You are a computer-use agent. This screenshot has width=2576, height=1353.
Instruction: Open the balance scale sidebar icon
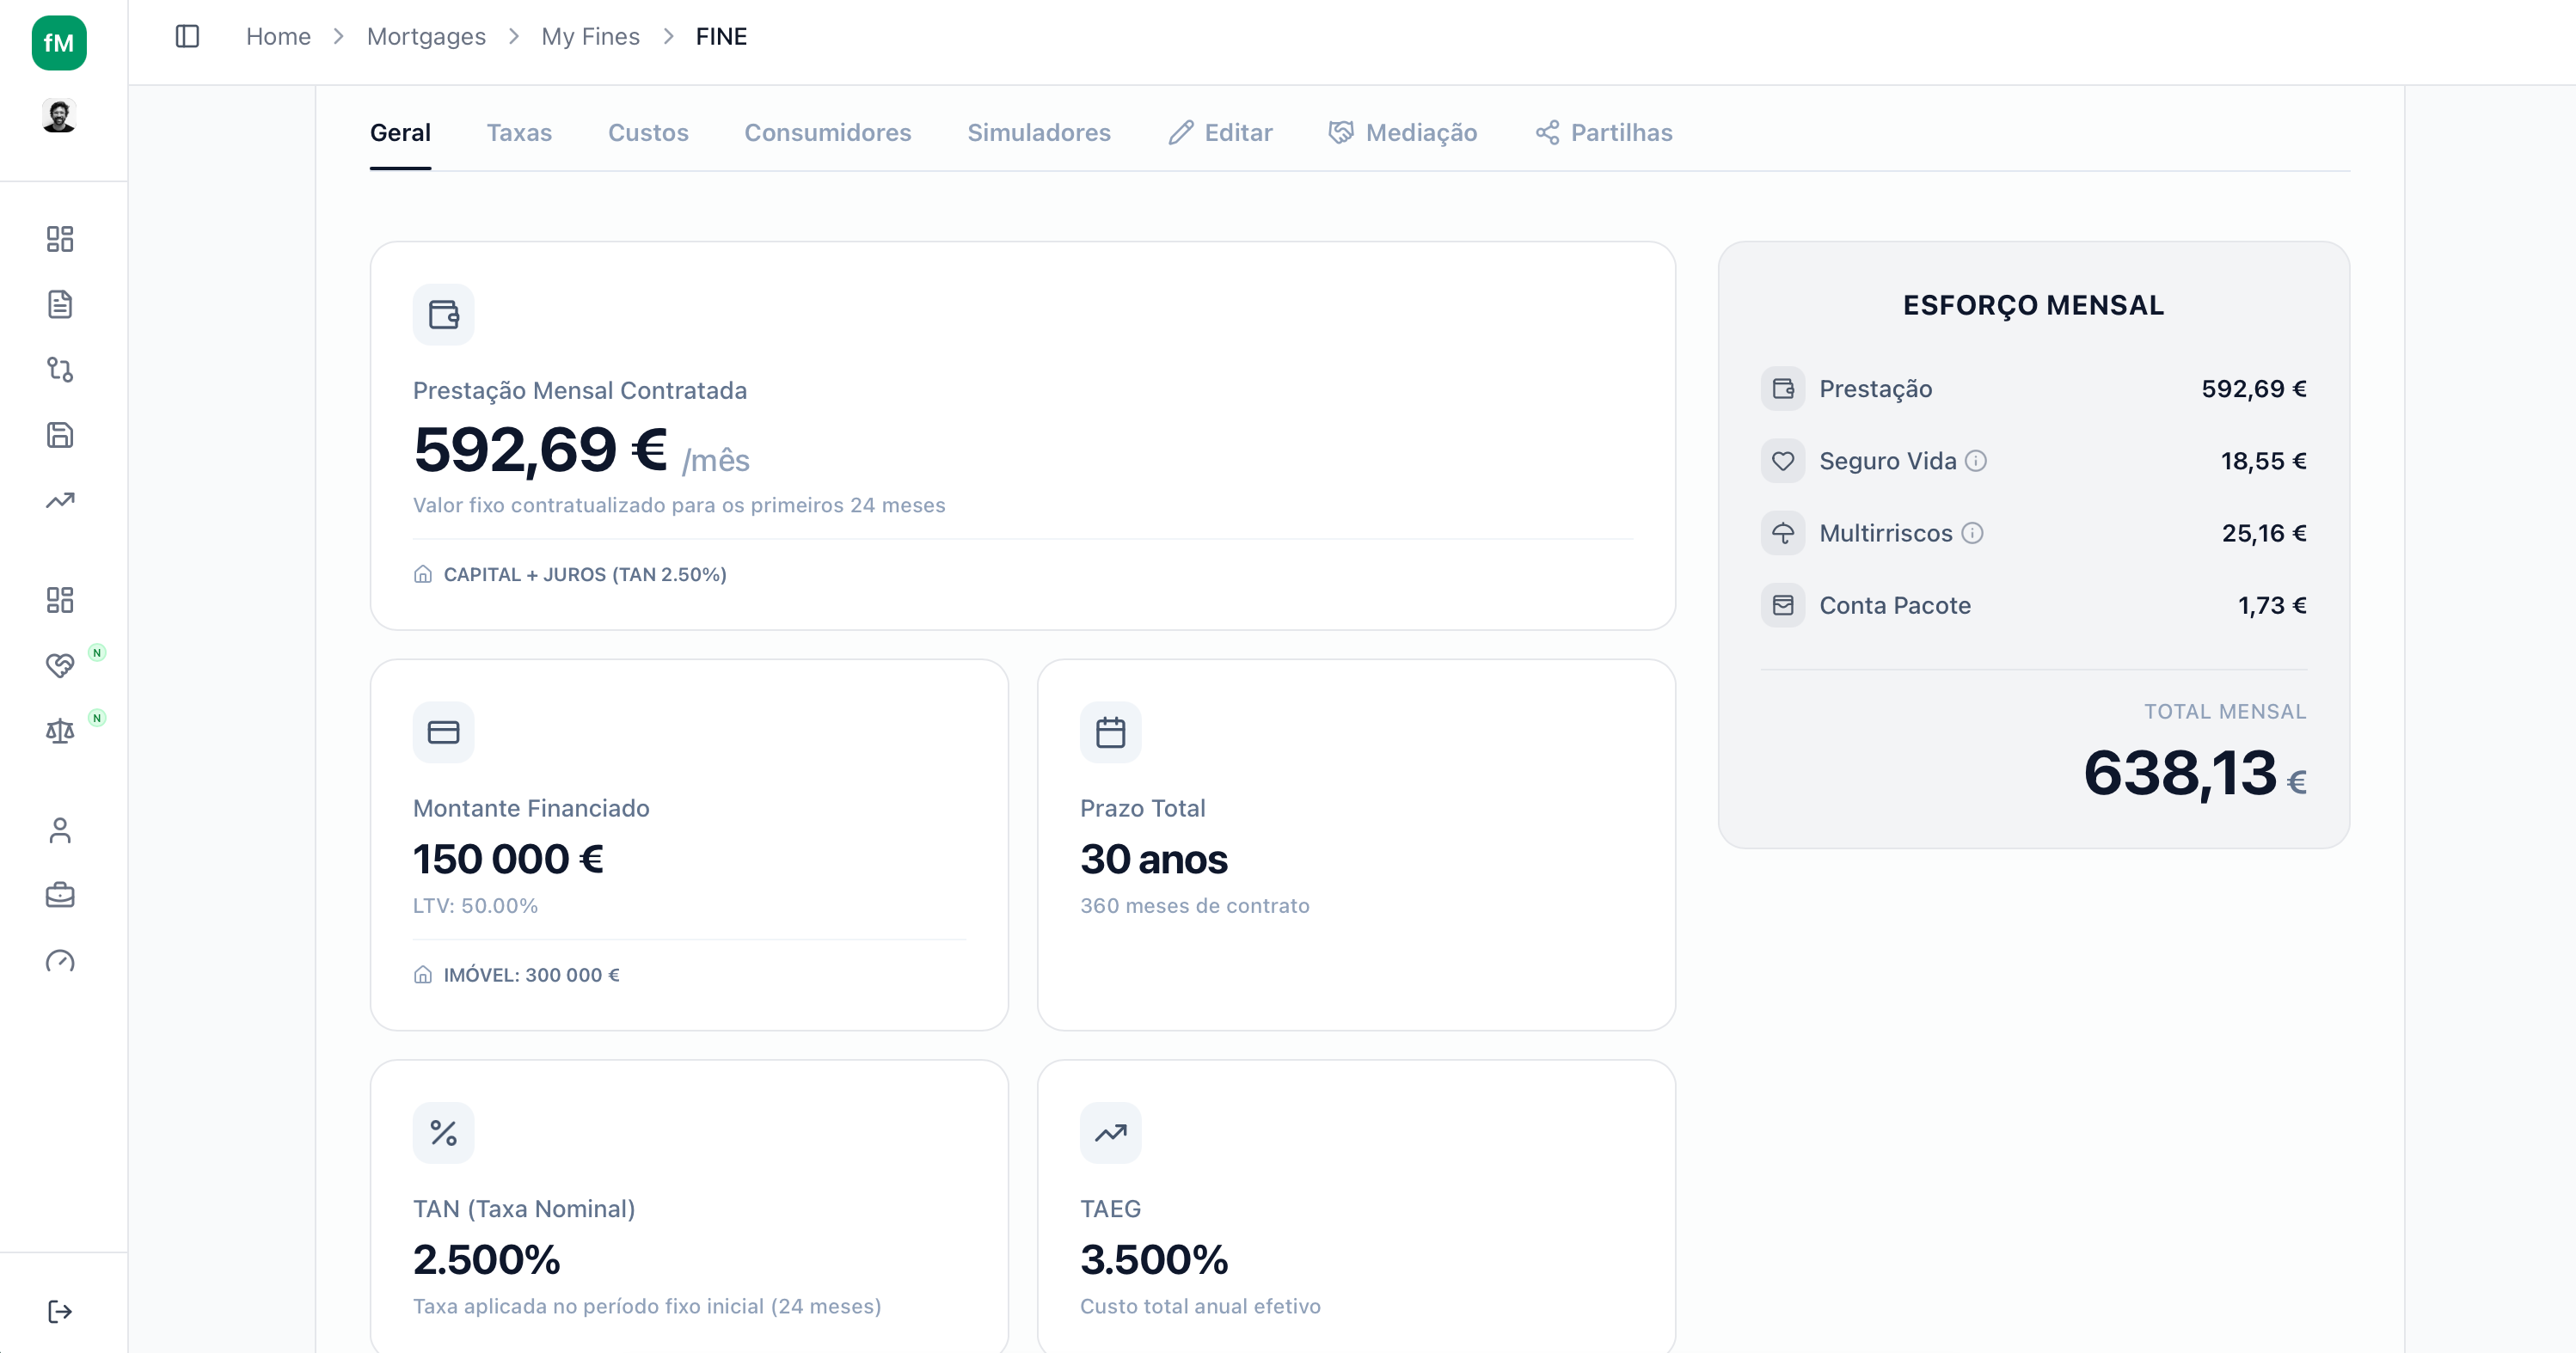pos(60,731)
